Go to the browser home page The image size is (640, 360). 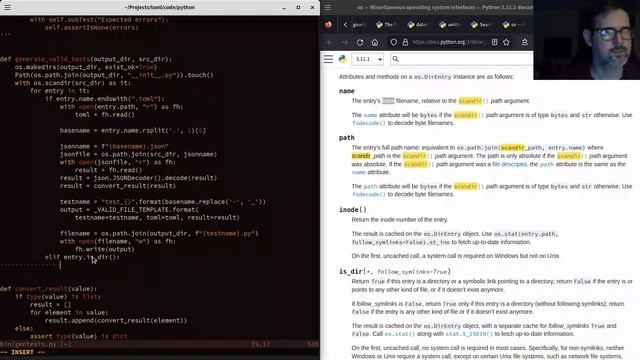coord(375,42)
